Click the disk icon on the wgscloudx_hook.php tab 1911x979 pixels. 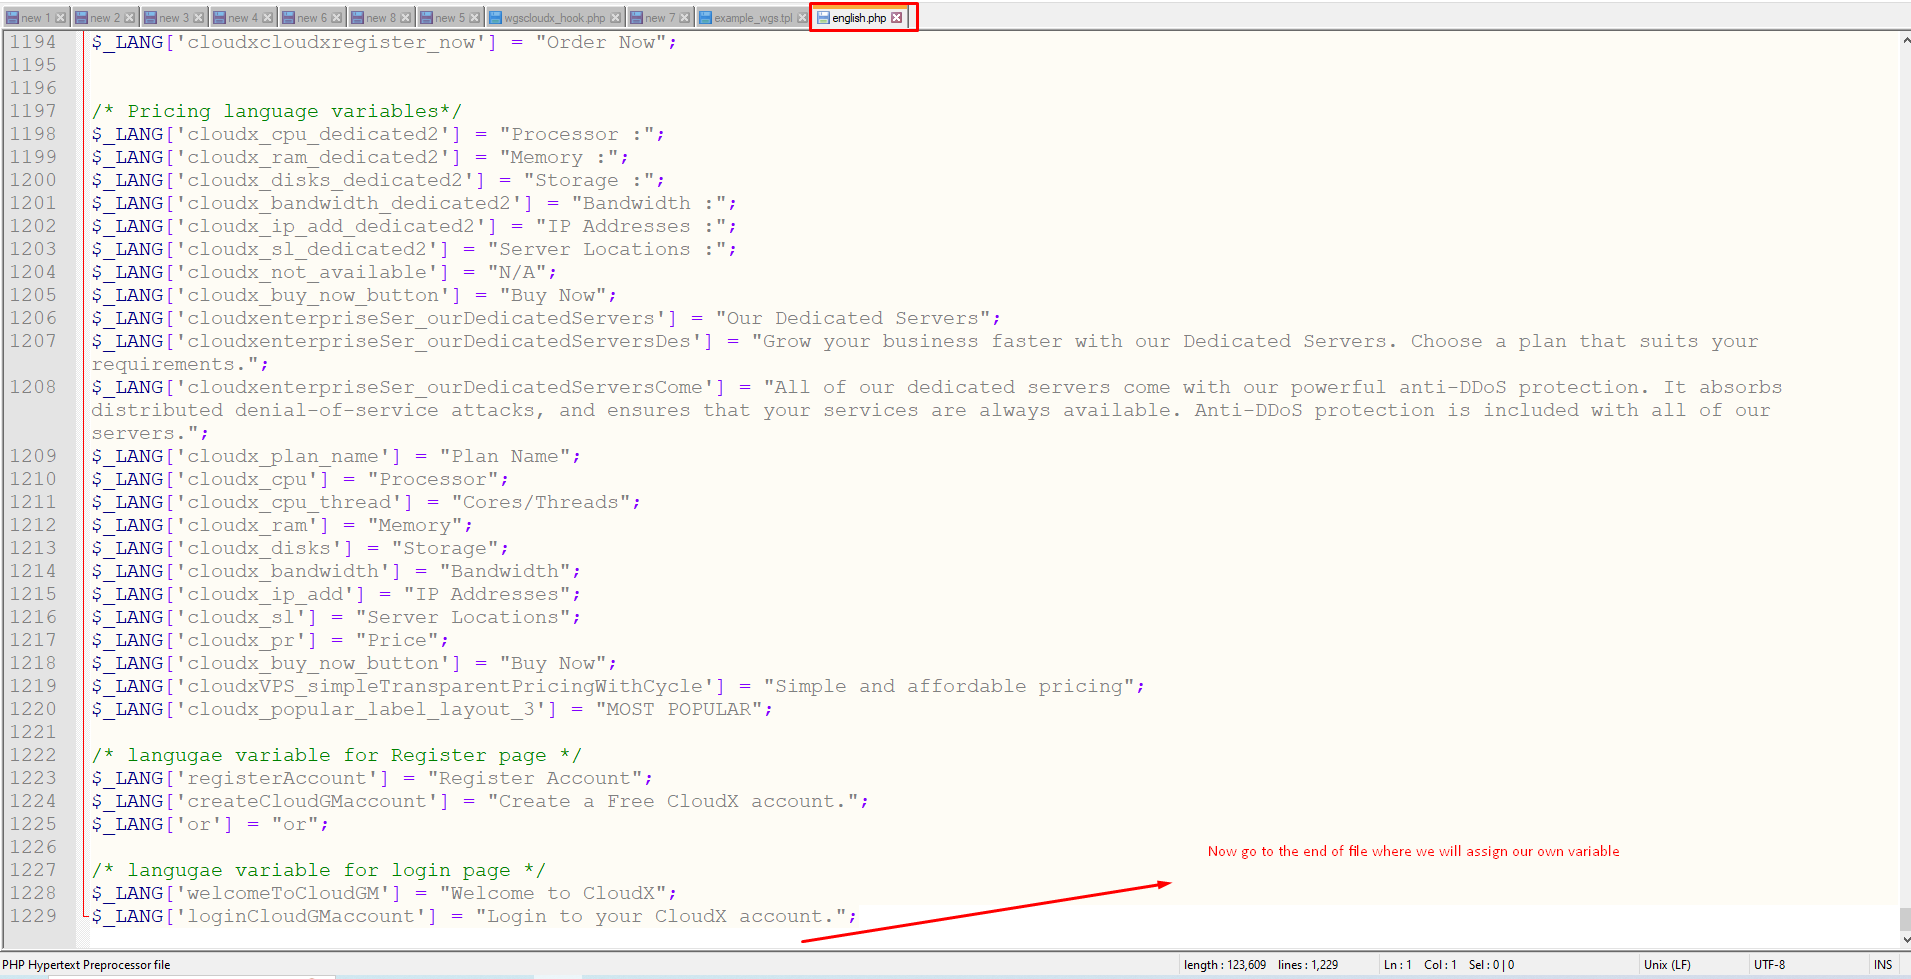[x=495, y=18]
